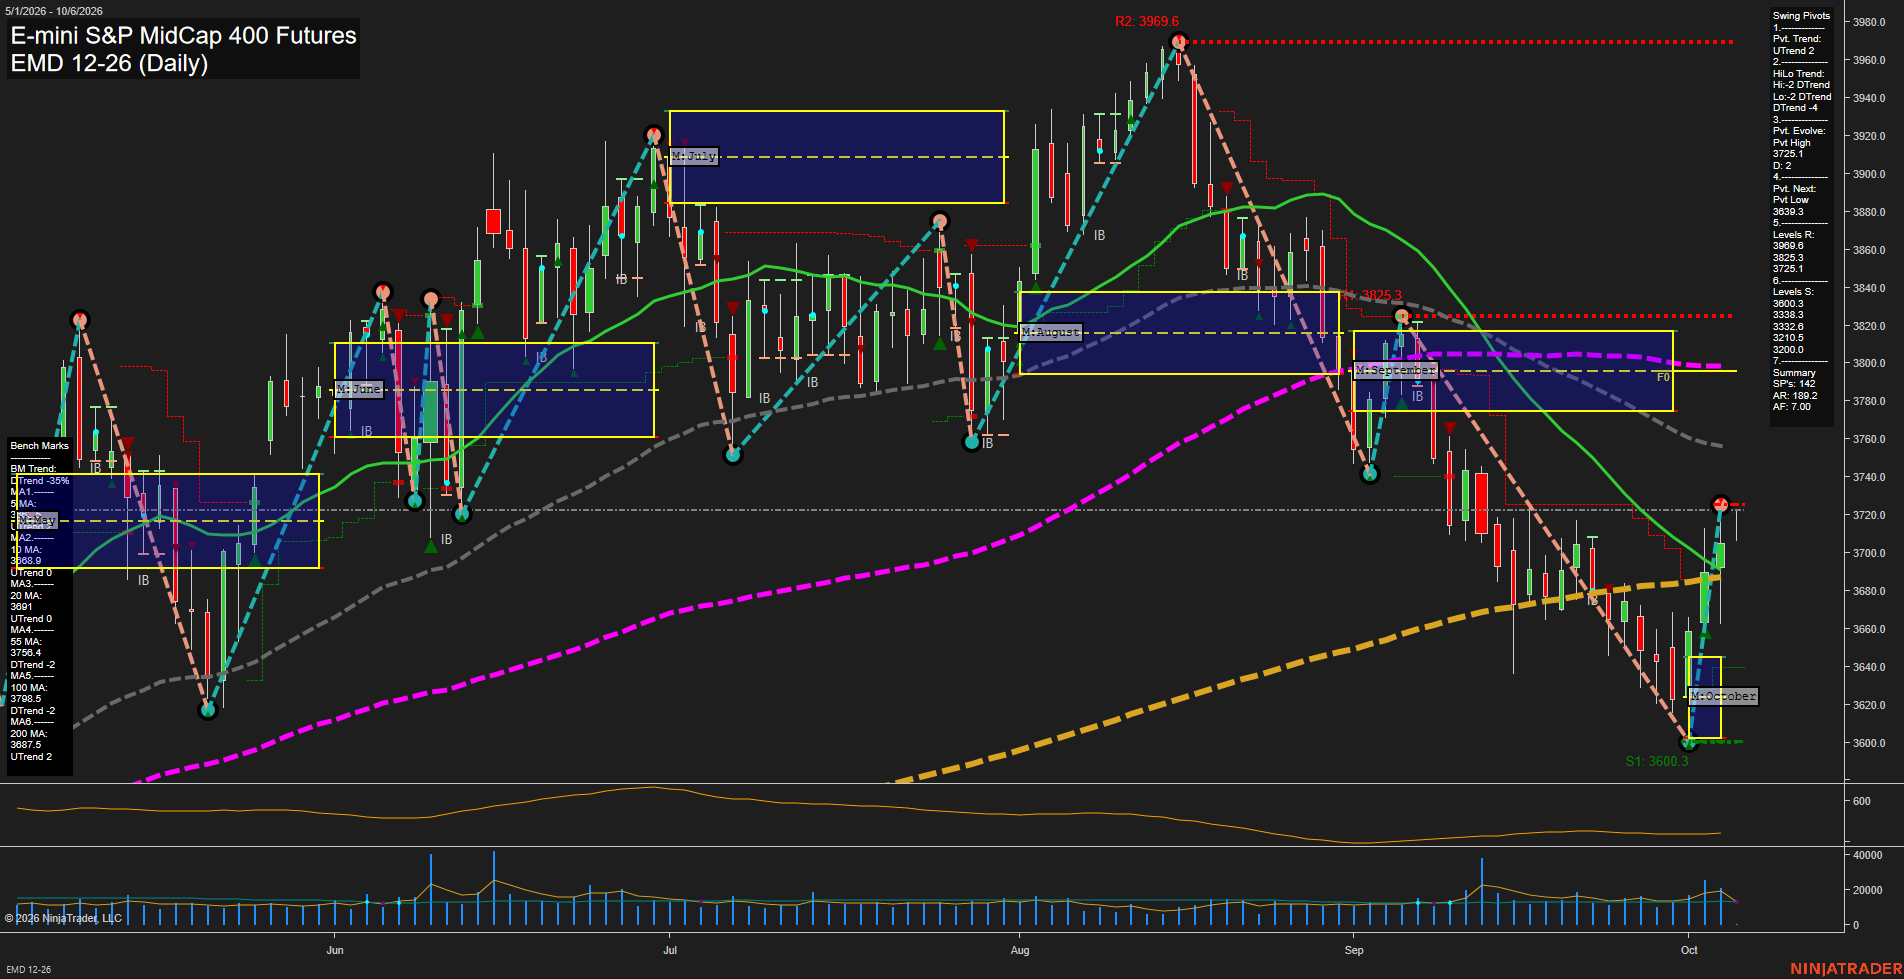Click the 3600.0 price axis label

(1869, 743)
